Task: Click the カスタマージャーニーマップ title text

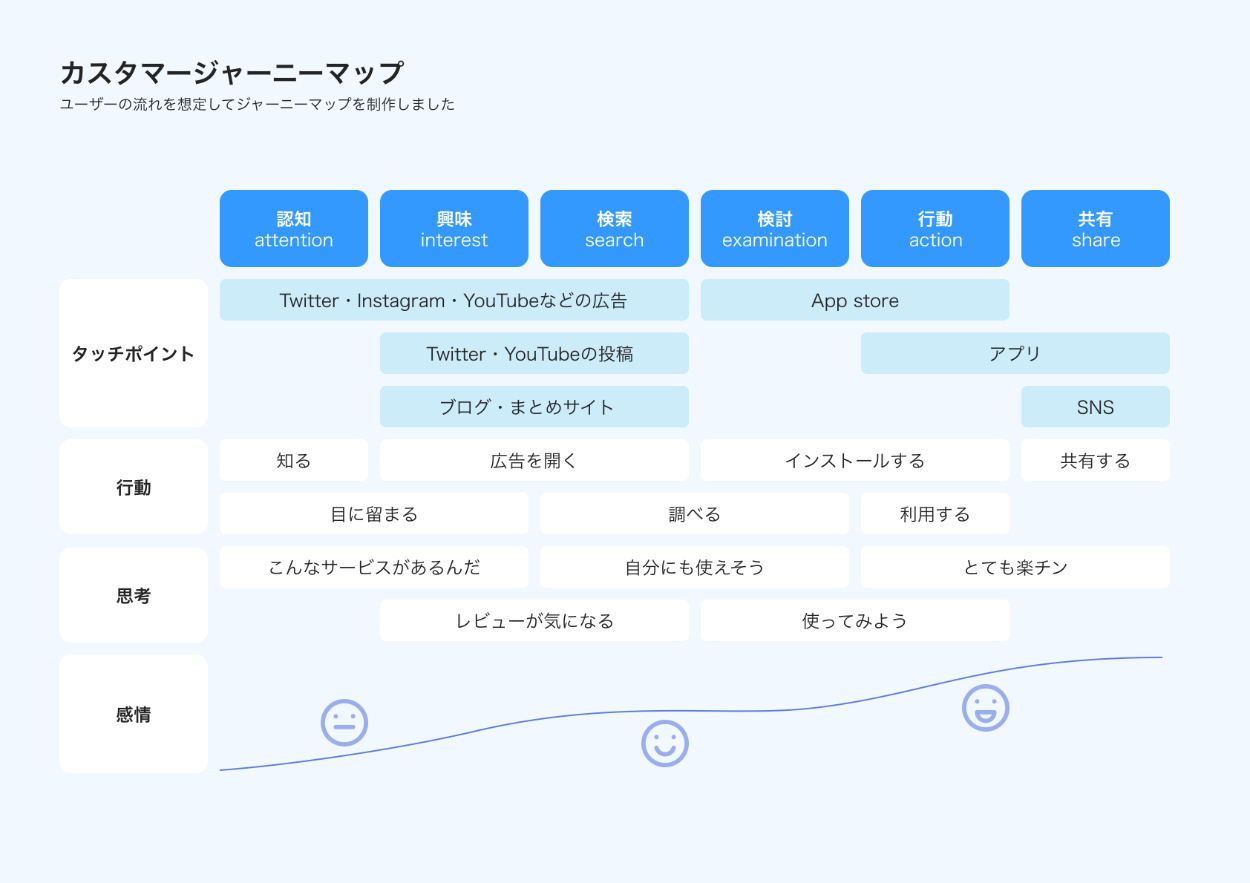Action: point(232,73)
